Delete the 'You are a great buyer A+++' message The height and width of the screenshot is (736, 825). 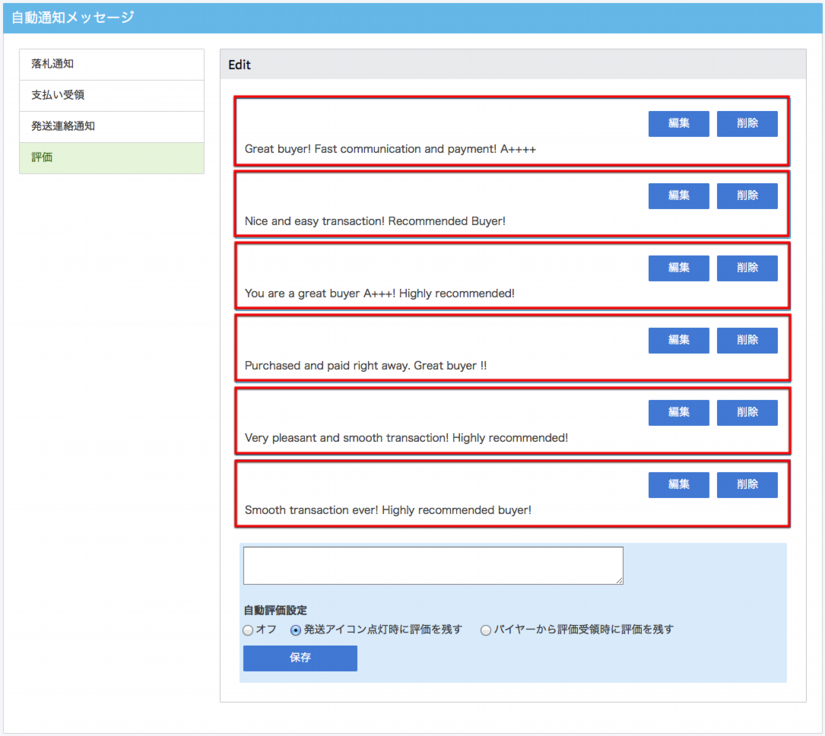[746, 268]
